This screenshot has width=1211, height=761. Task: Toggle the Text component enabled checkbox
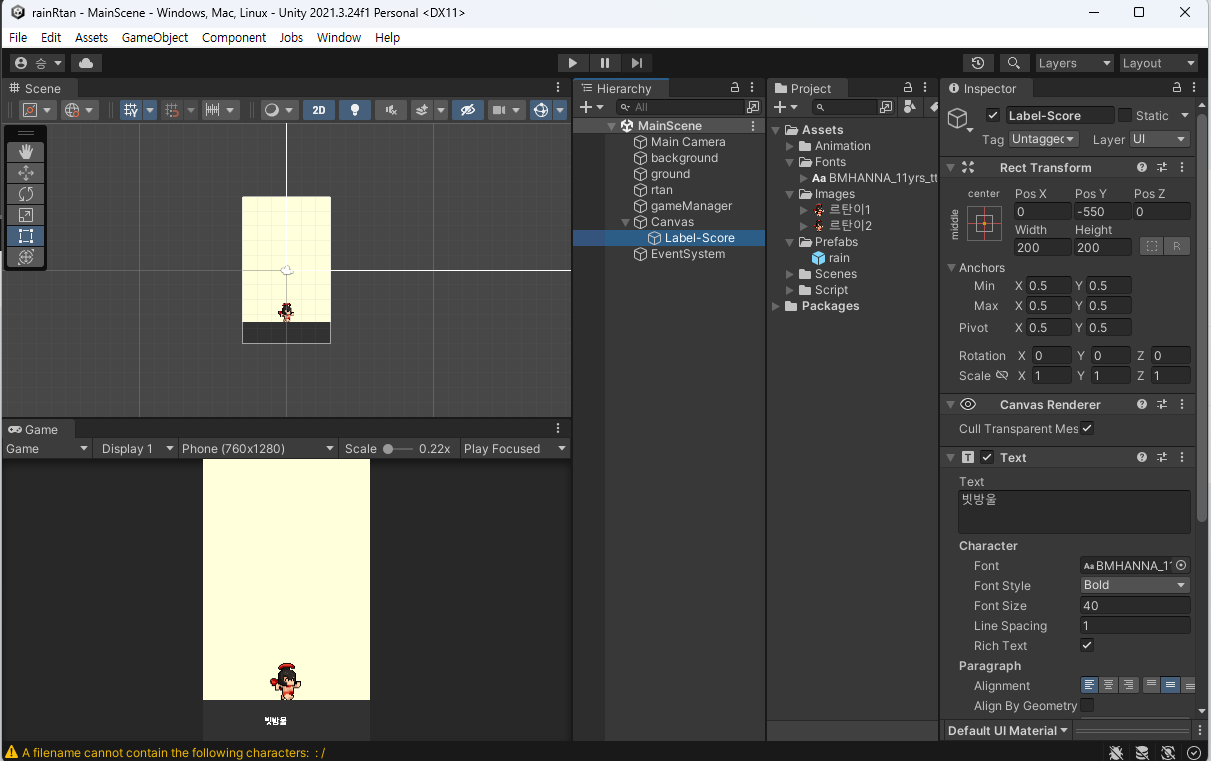pos(987,458)
